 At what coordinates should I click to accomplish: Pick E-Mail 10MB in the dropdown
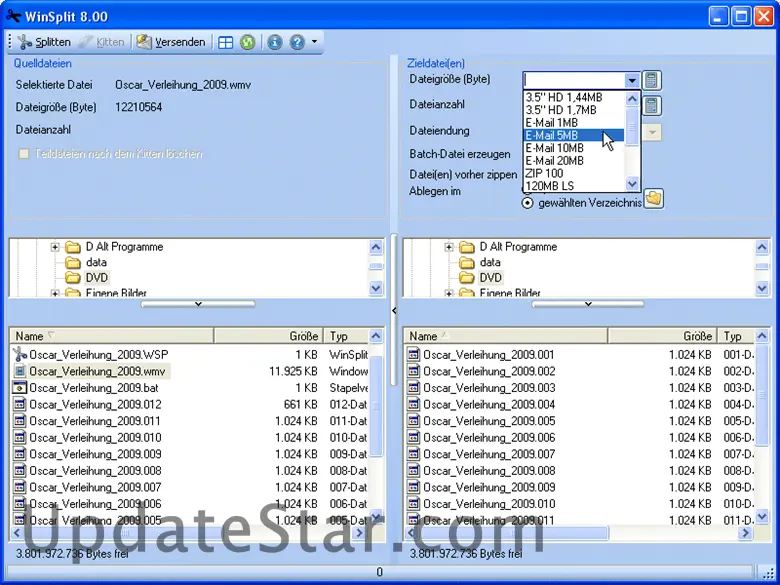(574, 148)
